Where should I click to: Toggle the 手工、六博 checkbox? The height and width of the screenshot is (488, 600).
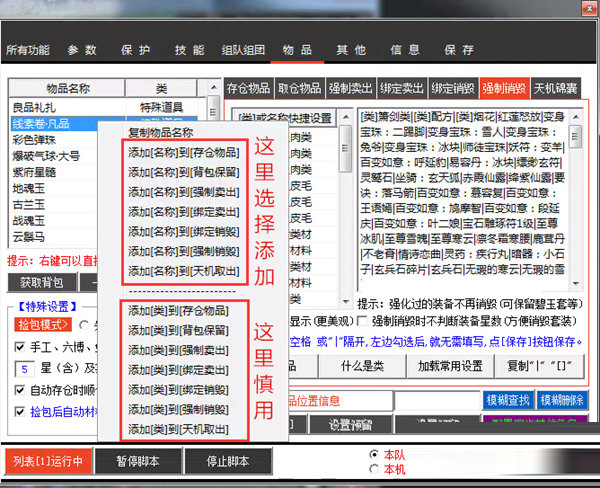tap(19, 347)
